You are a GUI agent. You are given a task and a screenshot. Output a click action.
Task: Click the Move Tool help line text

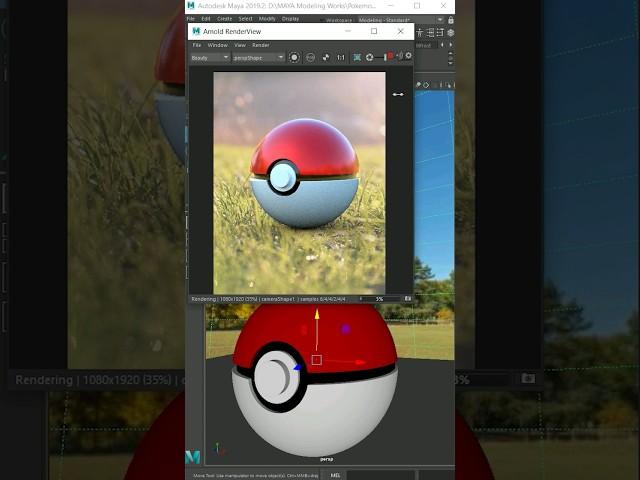256,476
